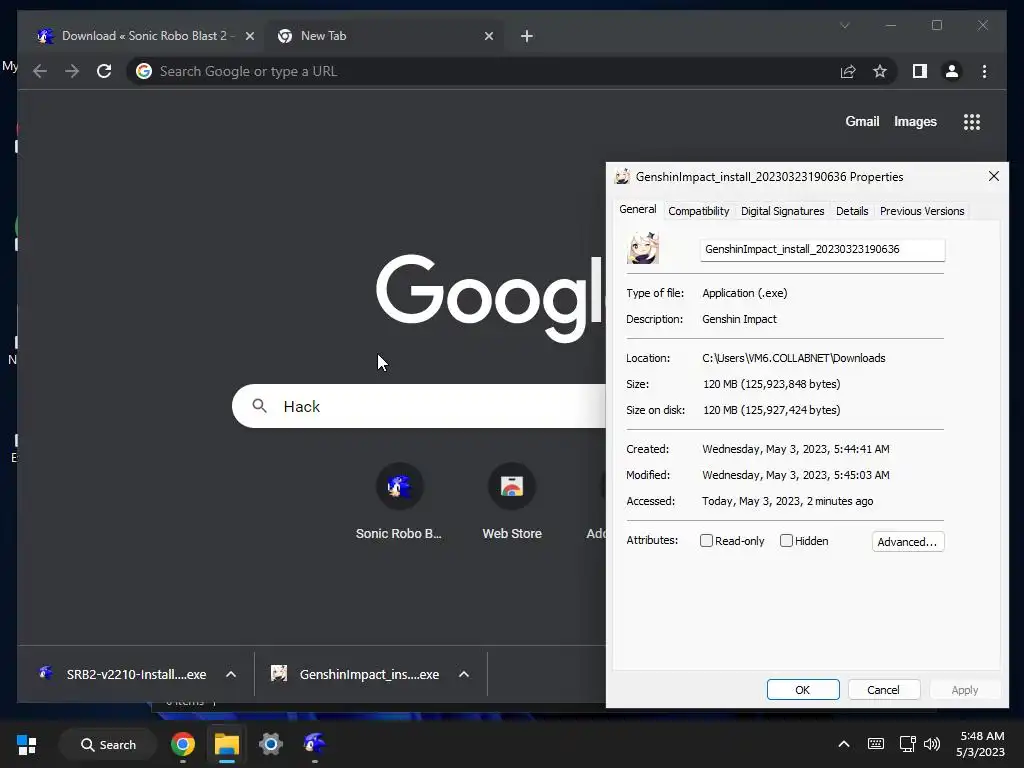
Task: Open the Chrome profile avatar icon
Action: (952, 71)
